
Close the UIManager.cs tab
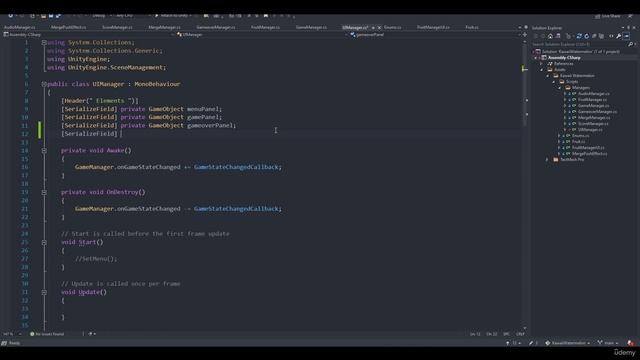click(x=379, y=27)
